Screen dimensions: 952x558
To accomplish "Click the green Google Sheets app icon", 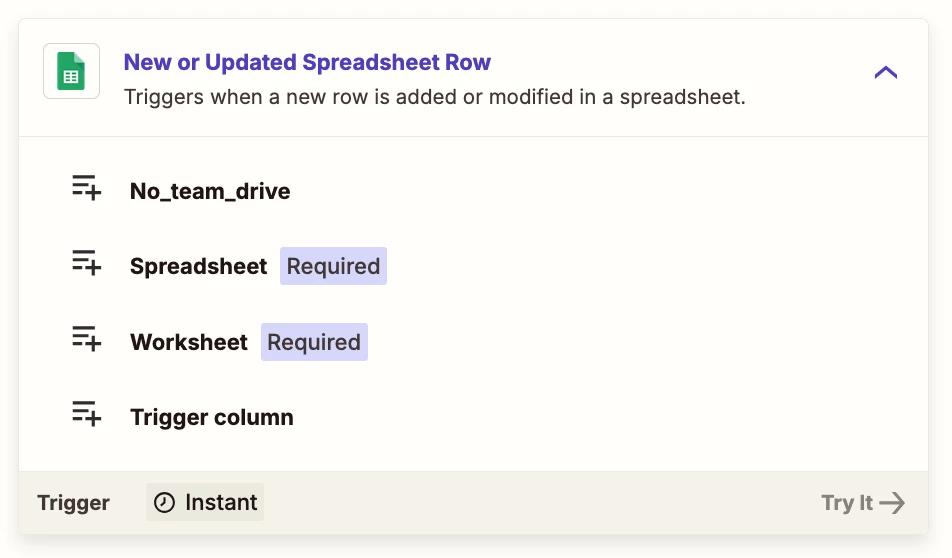I will click(71, 71).
